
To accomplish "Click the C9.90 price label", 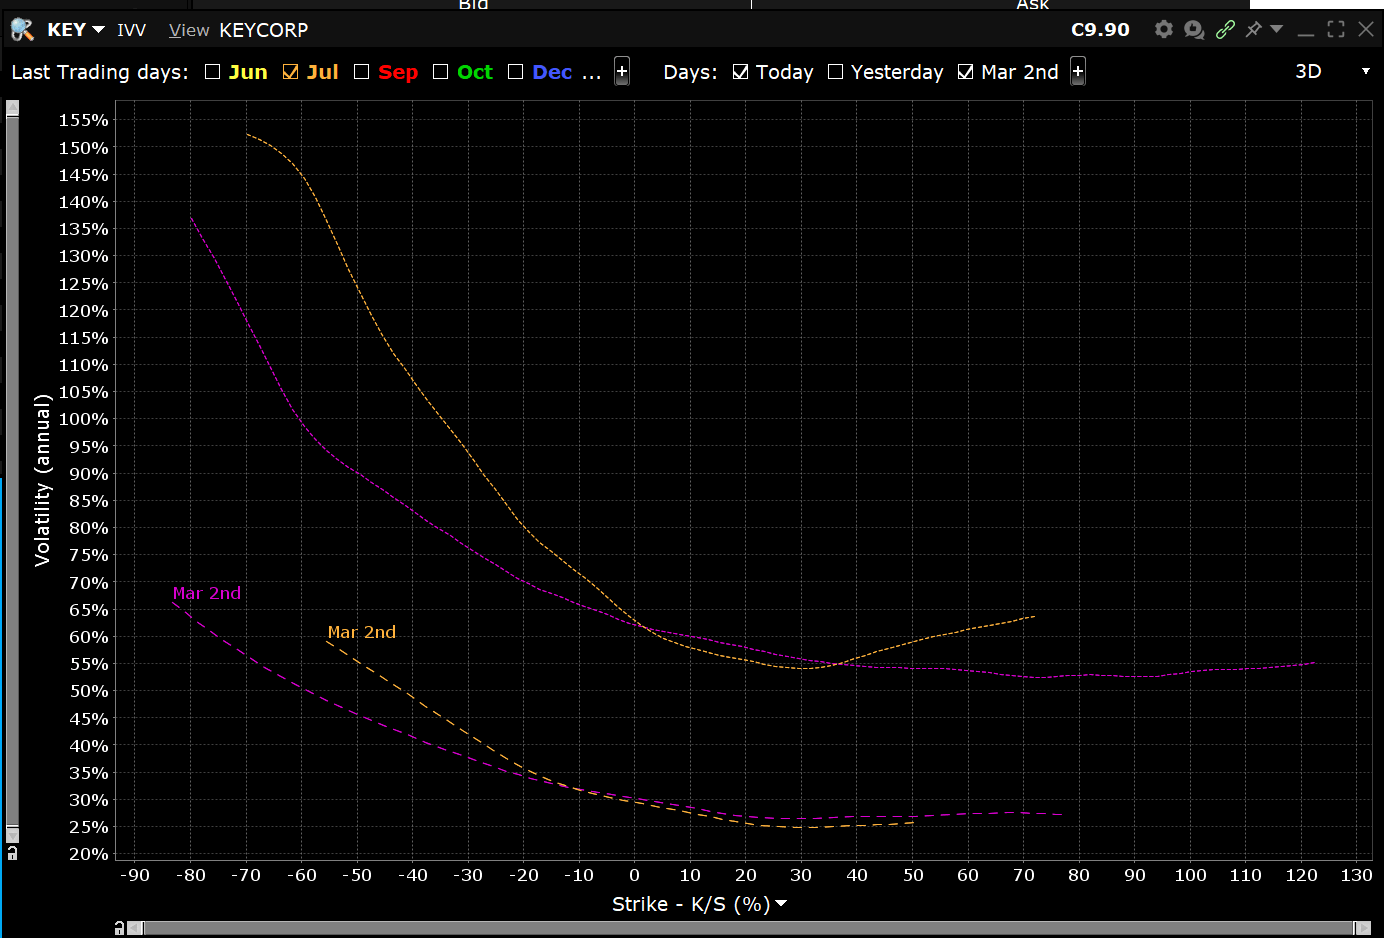I will (1100, 30).
